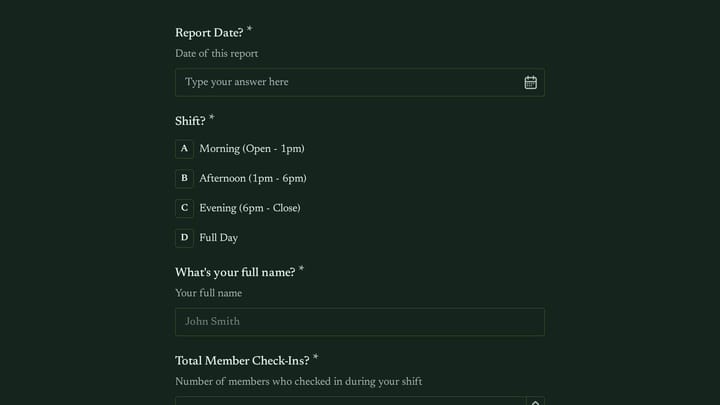
Task: Select the Morning (Open - 1pm) shift
Action: pos(252,149)
